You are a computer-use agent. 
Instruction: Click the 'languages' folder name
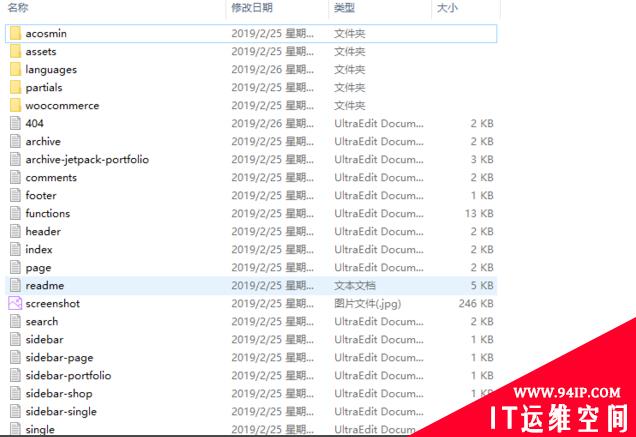[x=51, y=70]
